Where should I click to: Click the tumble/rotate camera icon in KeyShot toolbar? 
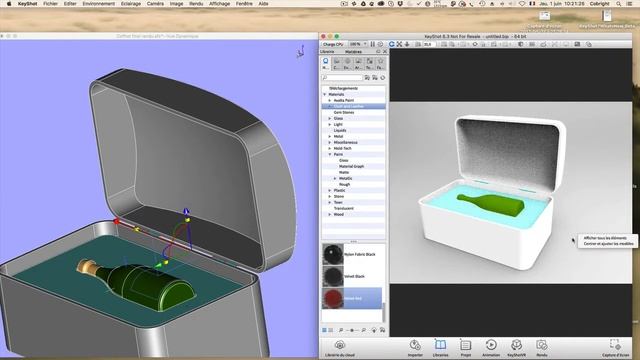click(391, 44)
